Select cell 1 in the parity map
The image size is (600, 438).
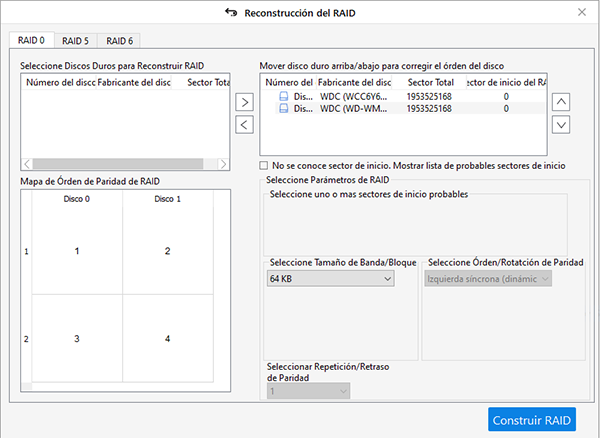click(77, 251)
